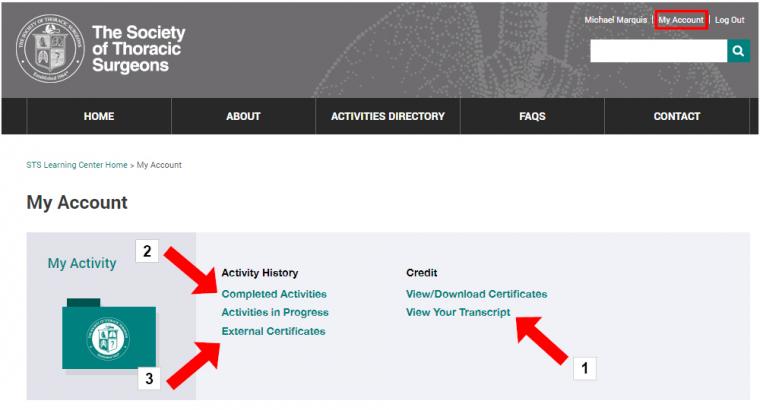The height and width of the screenshot is (410, 760).
Task: Open Activities in Progress link
Action: pos(275,313)
